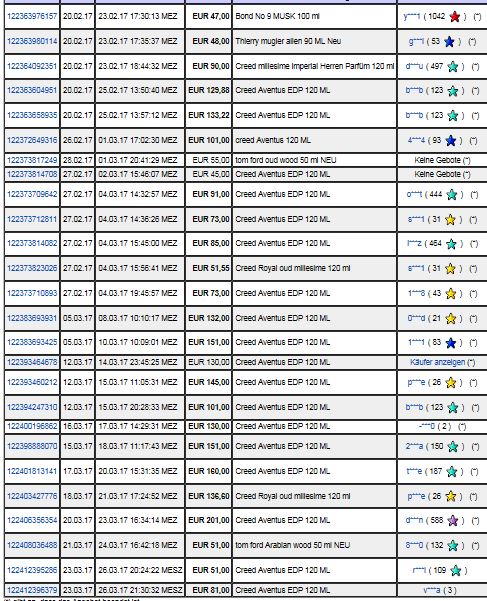Select 'Keine Gebote' in the EUR 55,00 row

[437, 160]
